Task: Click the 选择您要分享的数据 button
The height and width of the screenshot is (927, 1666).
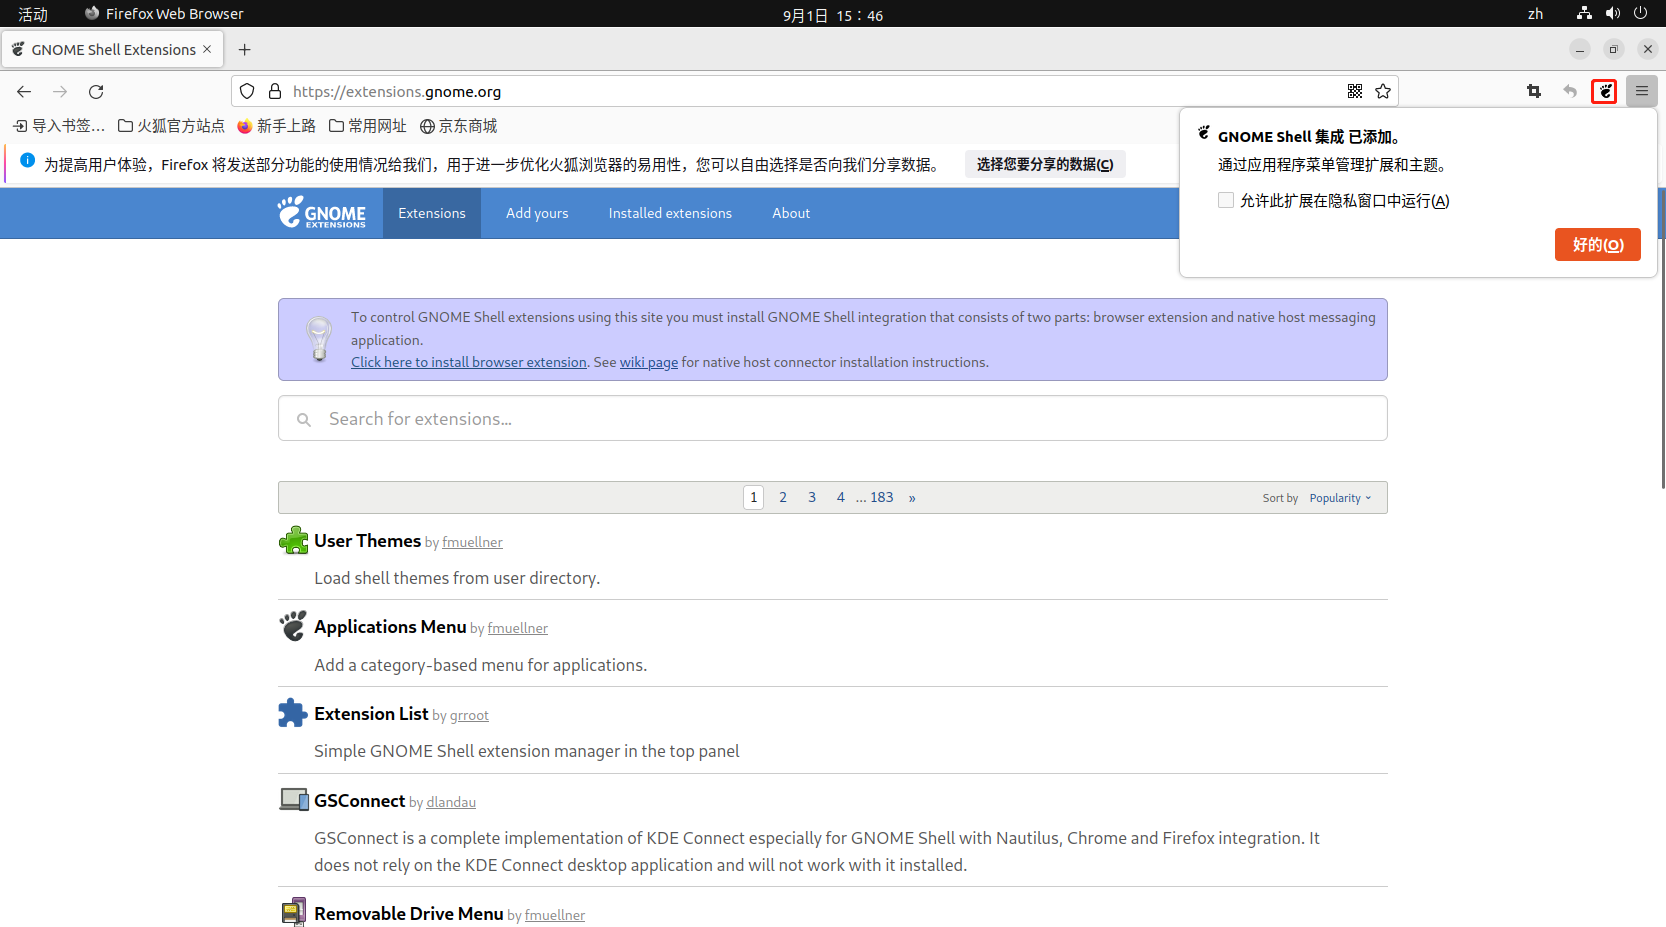Action: pyautogui.click(x=1045, y=164)
